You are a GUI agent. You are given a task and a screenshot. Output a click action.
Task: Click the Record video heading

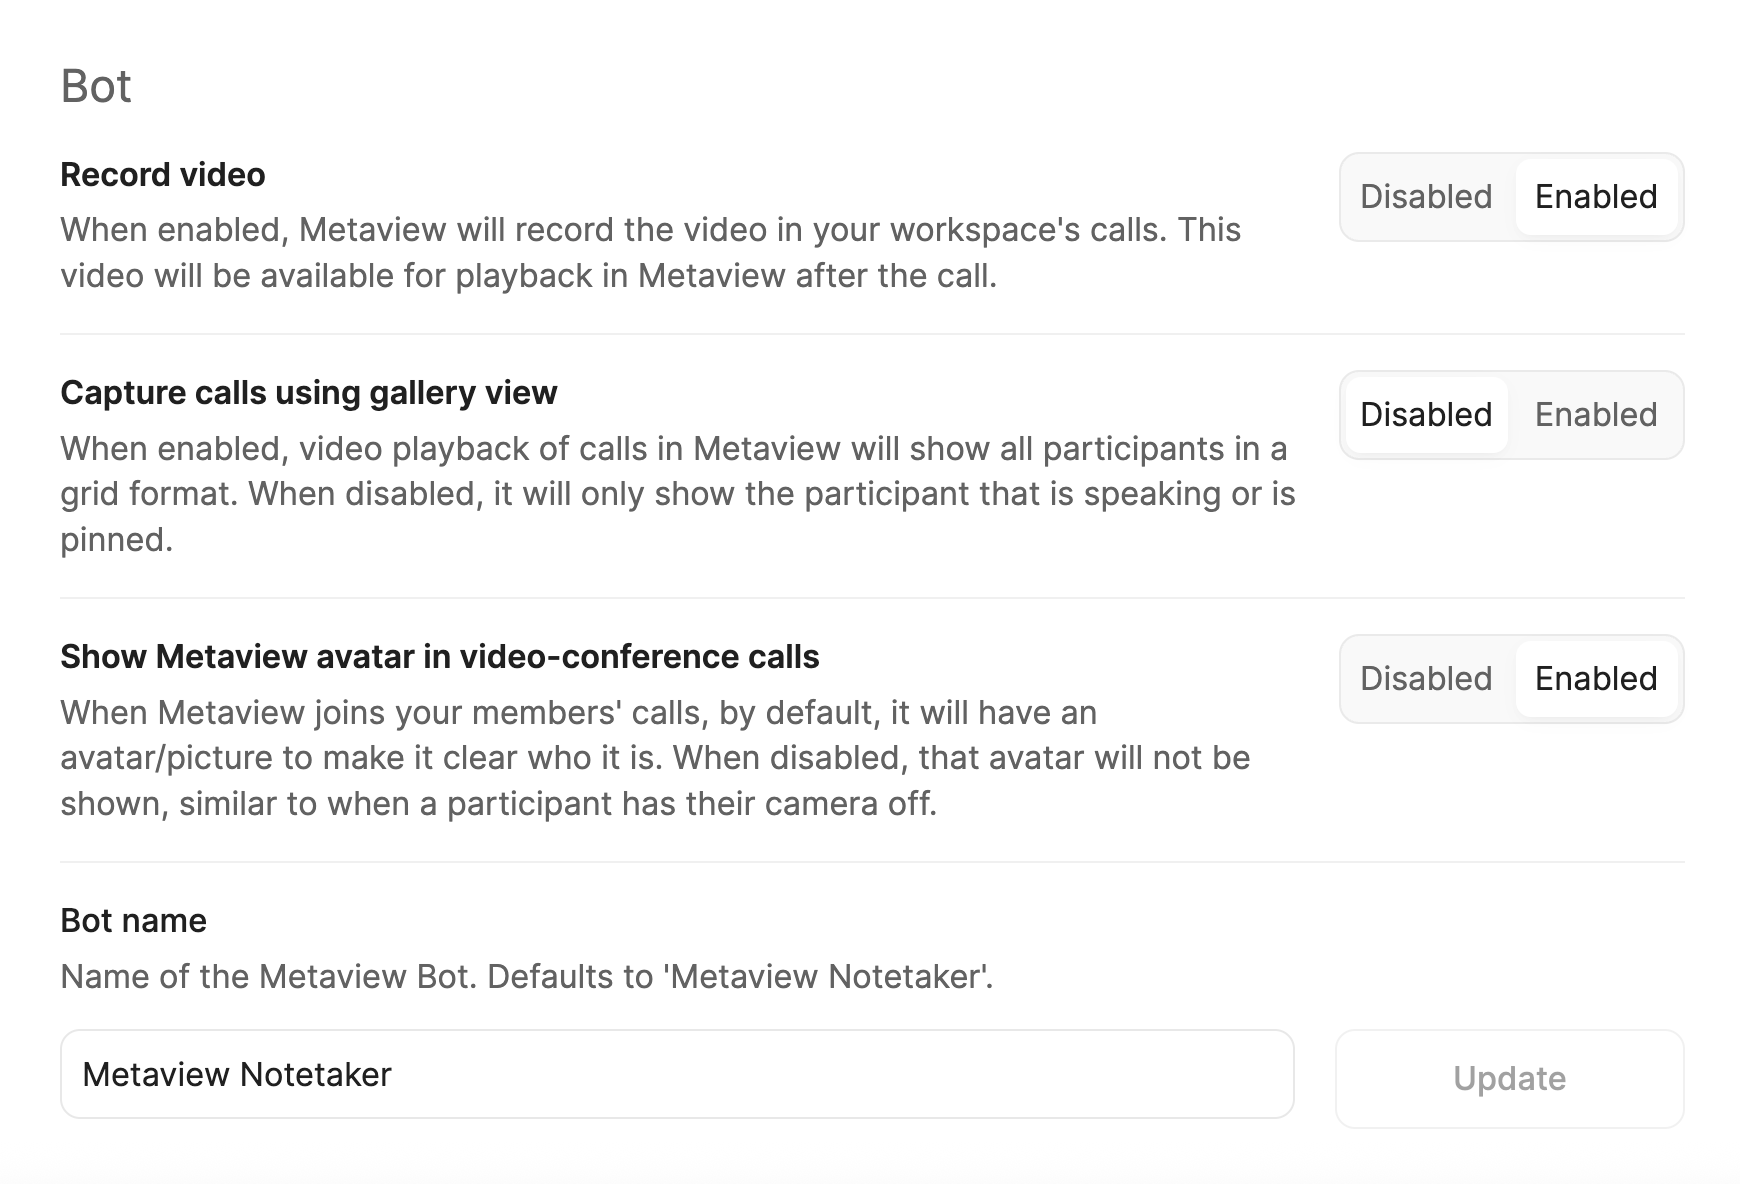[163, 175]
